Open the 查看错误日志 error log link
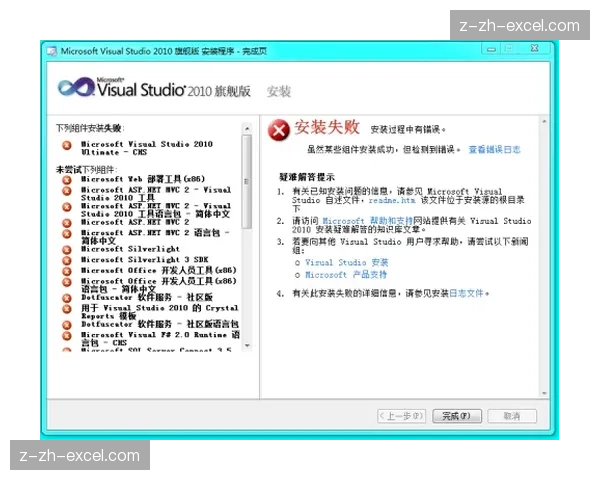 point(494,149)
